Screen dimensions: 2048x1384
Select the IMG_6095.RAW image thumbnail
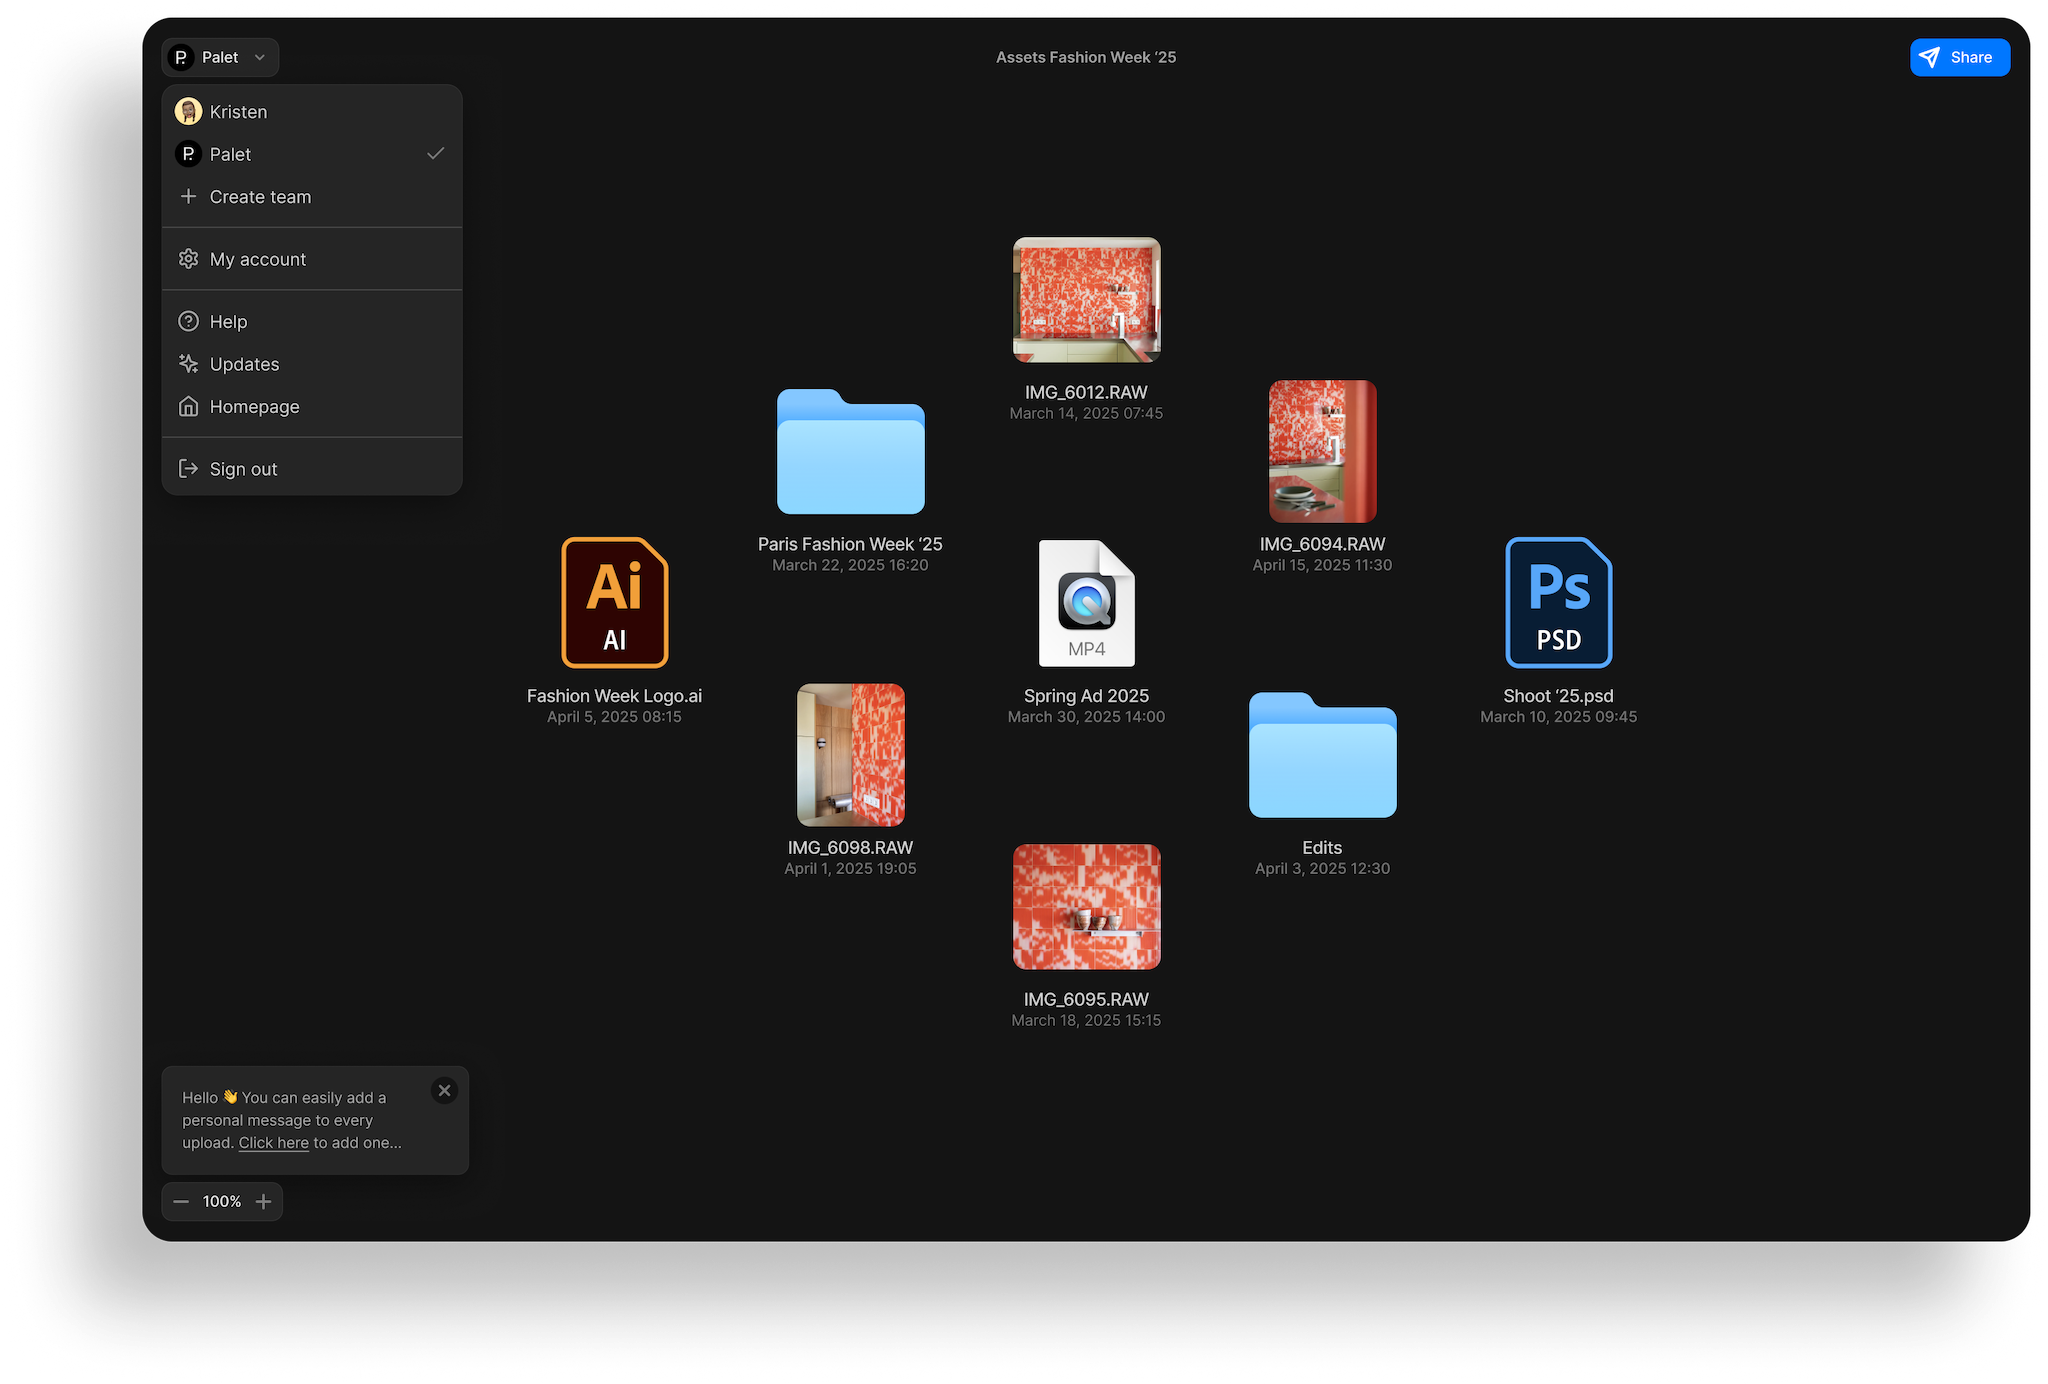pos(1086,907)
